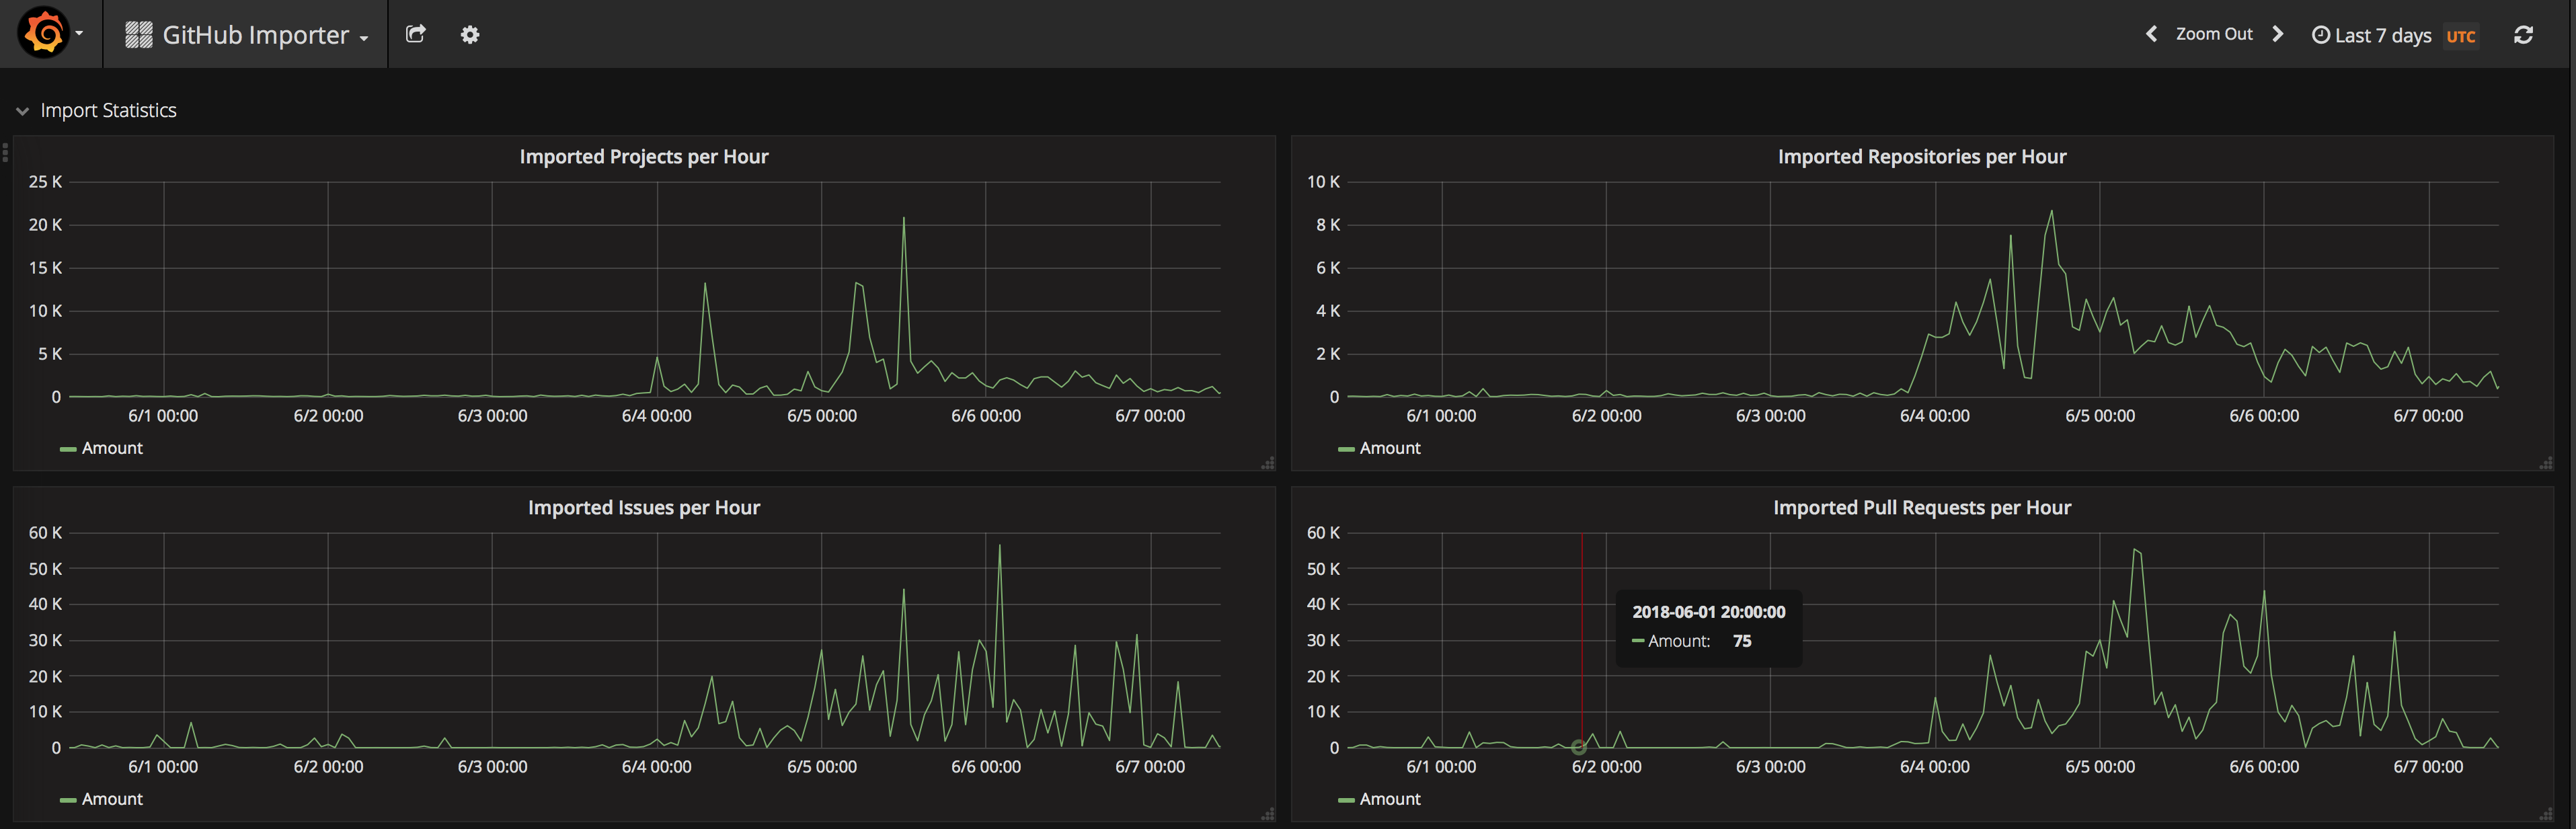Viewport: 2576px width, 829px height.
Task: Open dashboard settings gear icon
Action: [470, 35]
